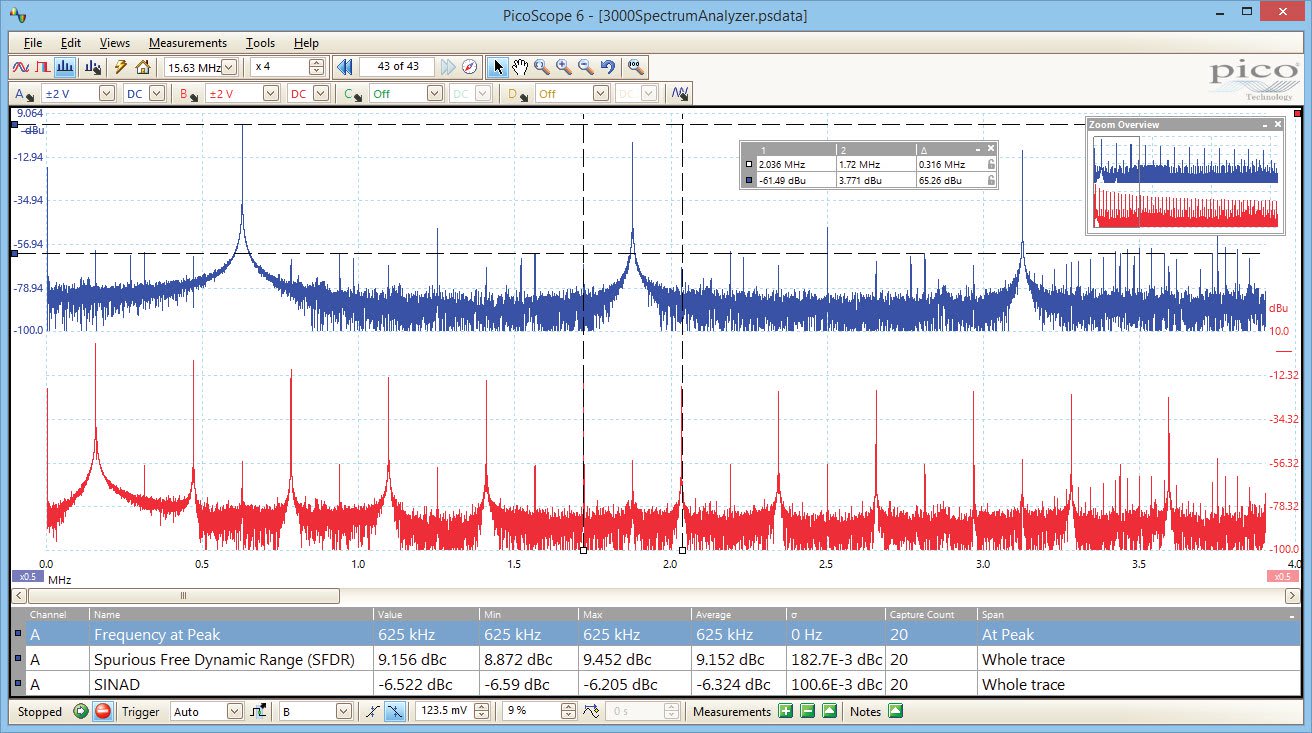This screenshot has width=1312, height=733.
Task: Go to next waveform in buffer
Action: point(448,67)
